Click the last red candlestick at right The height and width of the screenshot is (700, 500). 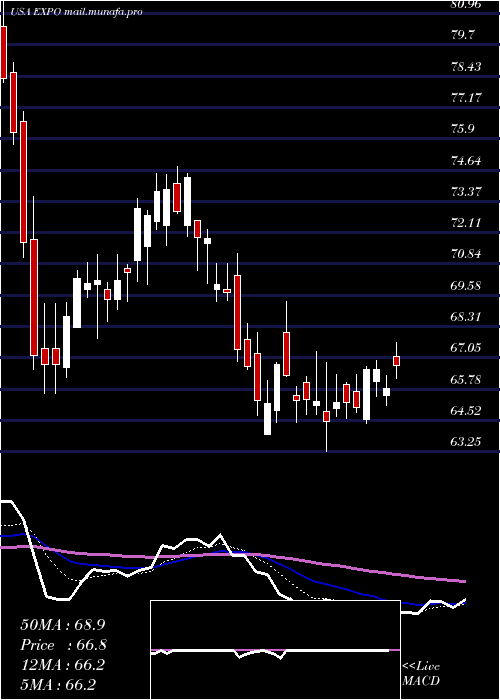[x=396, y=361]
